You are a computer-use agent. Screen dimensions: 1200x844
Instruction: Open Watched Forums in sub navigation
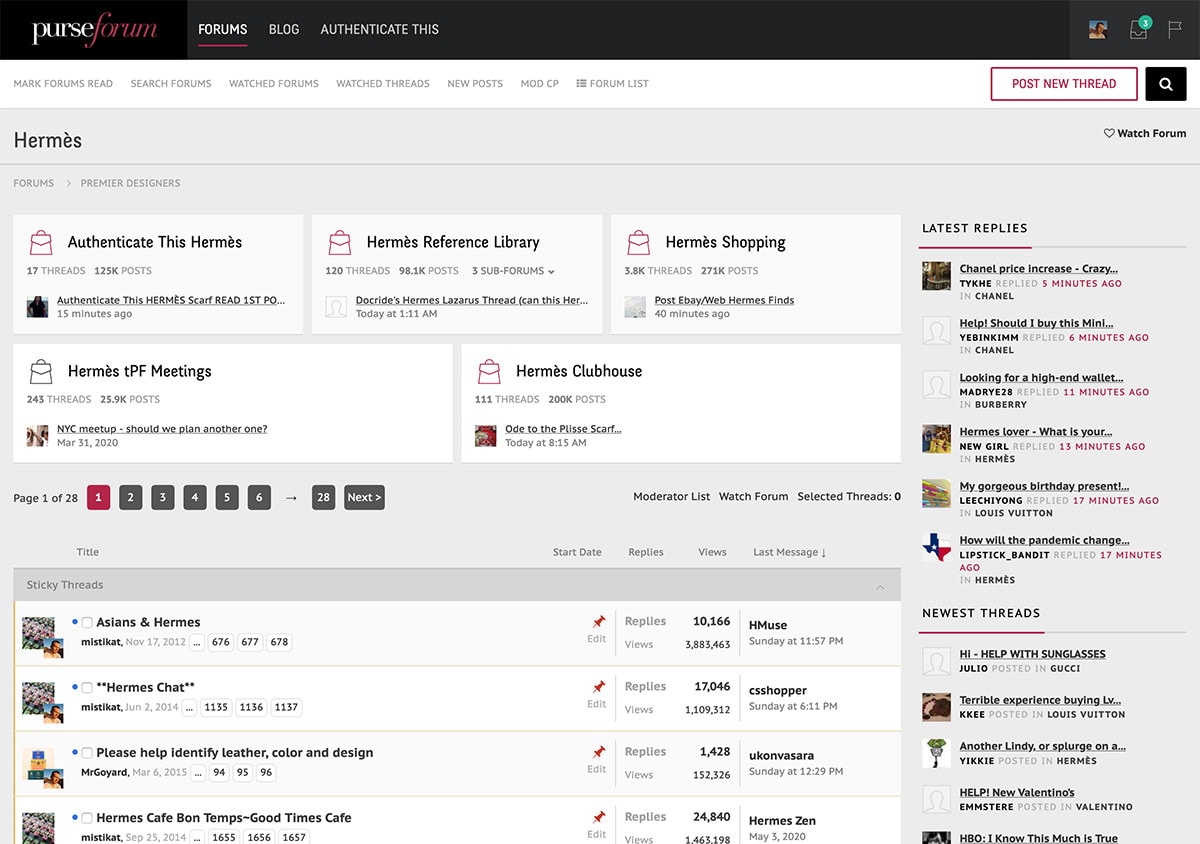(274, 84)
